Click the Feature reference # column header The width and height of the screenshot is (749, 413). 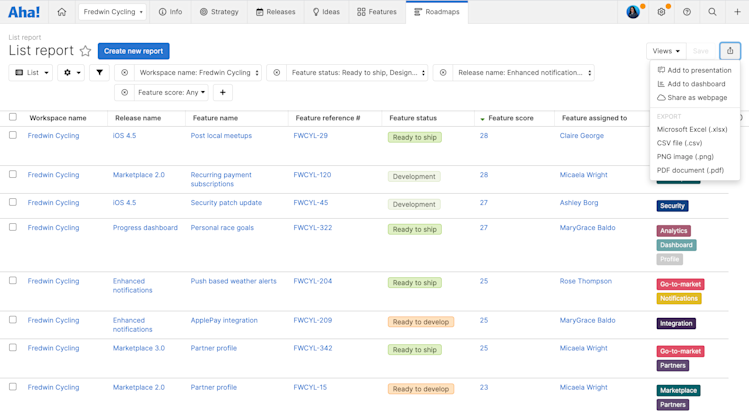point(328,118)
